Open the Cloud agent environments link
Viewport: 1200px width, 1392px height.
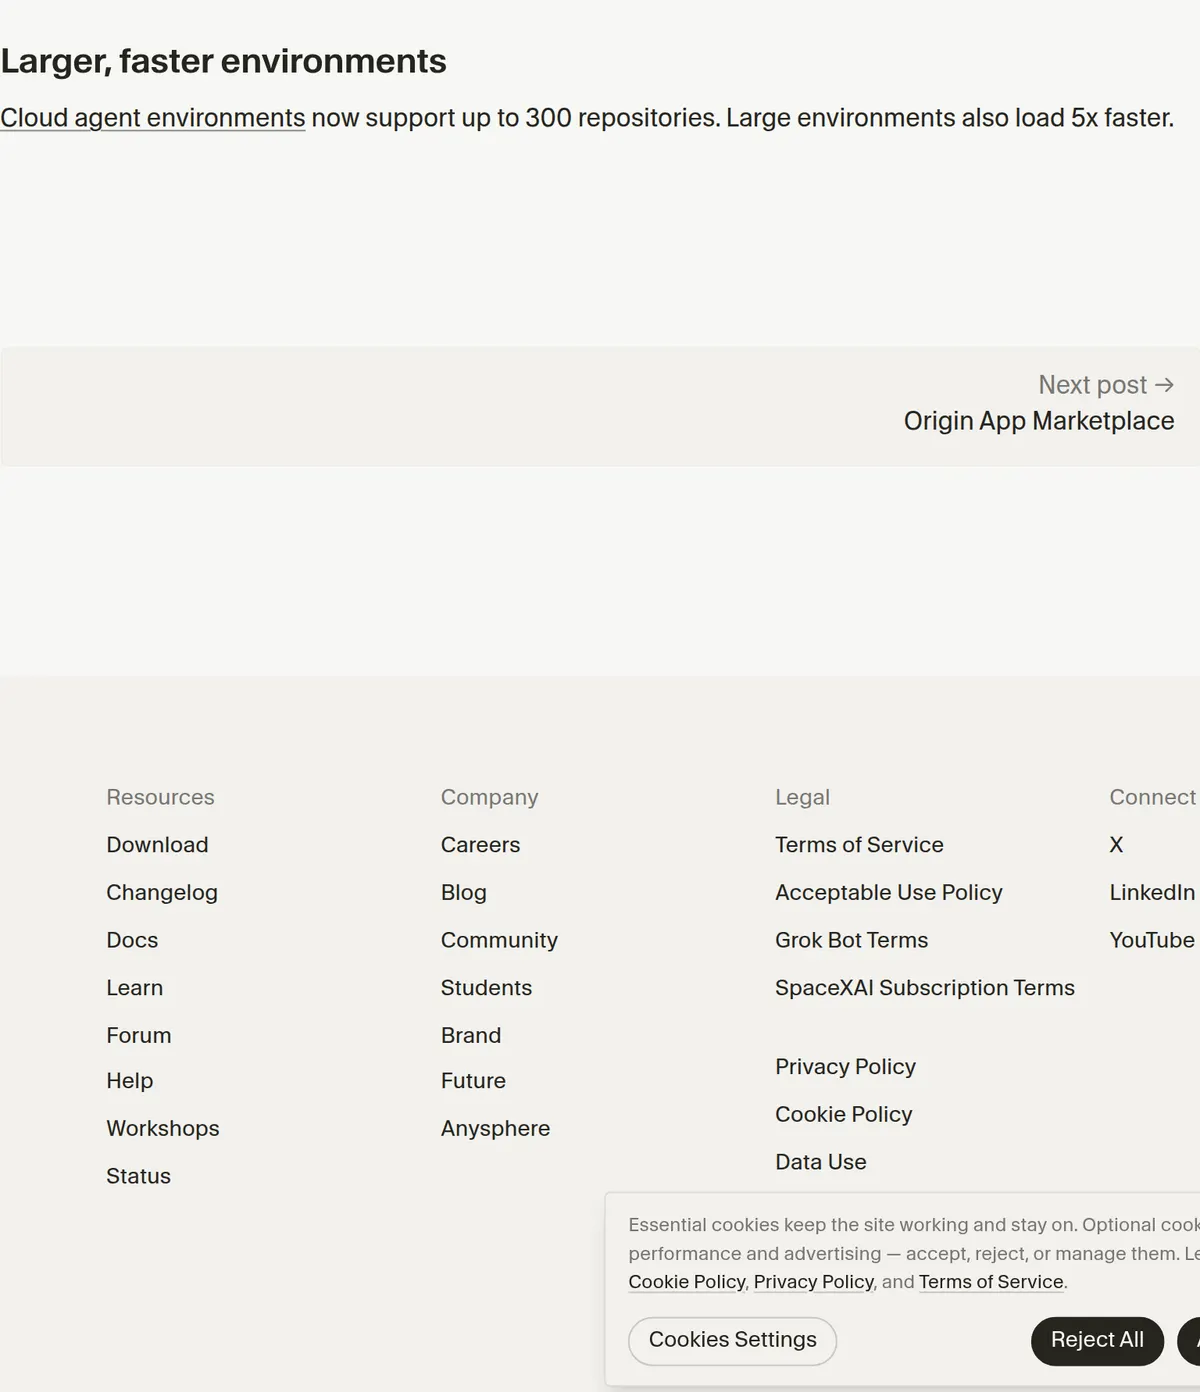153,118
